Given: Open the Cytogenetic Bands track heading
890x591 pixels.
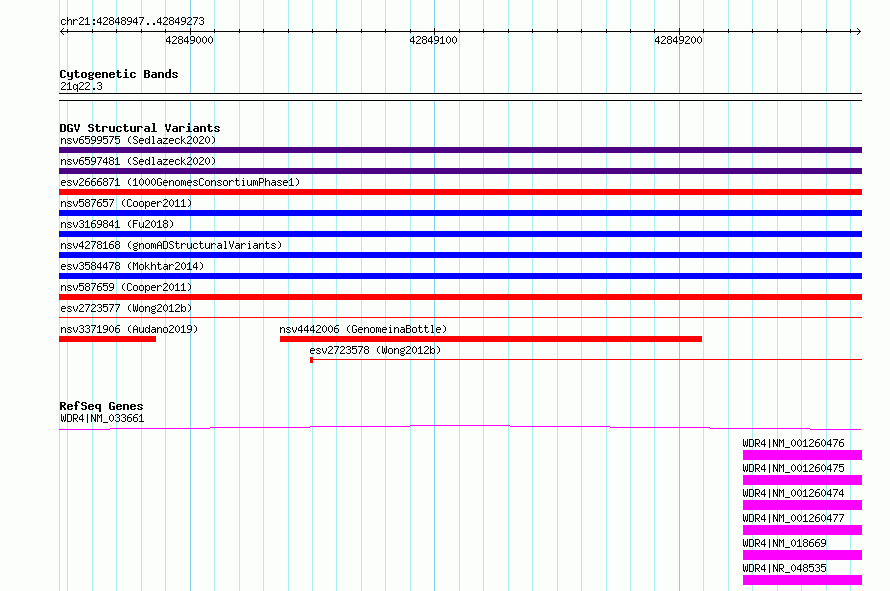Looking at the screenshot, I should click(119, 74).
